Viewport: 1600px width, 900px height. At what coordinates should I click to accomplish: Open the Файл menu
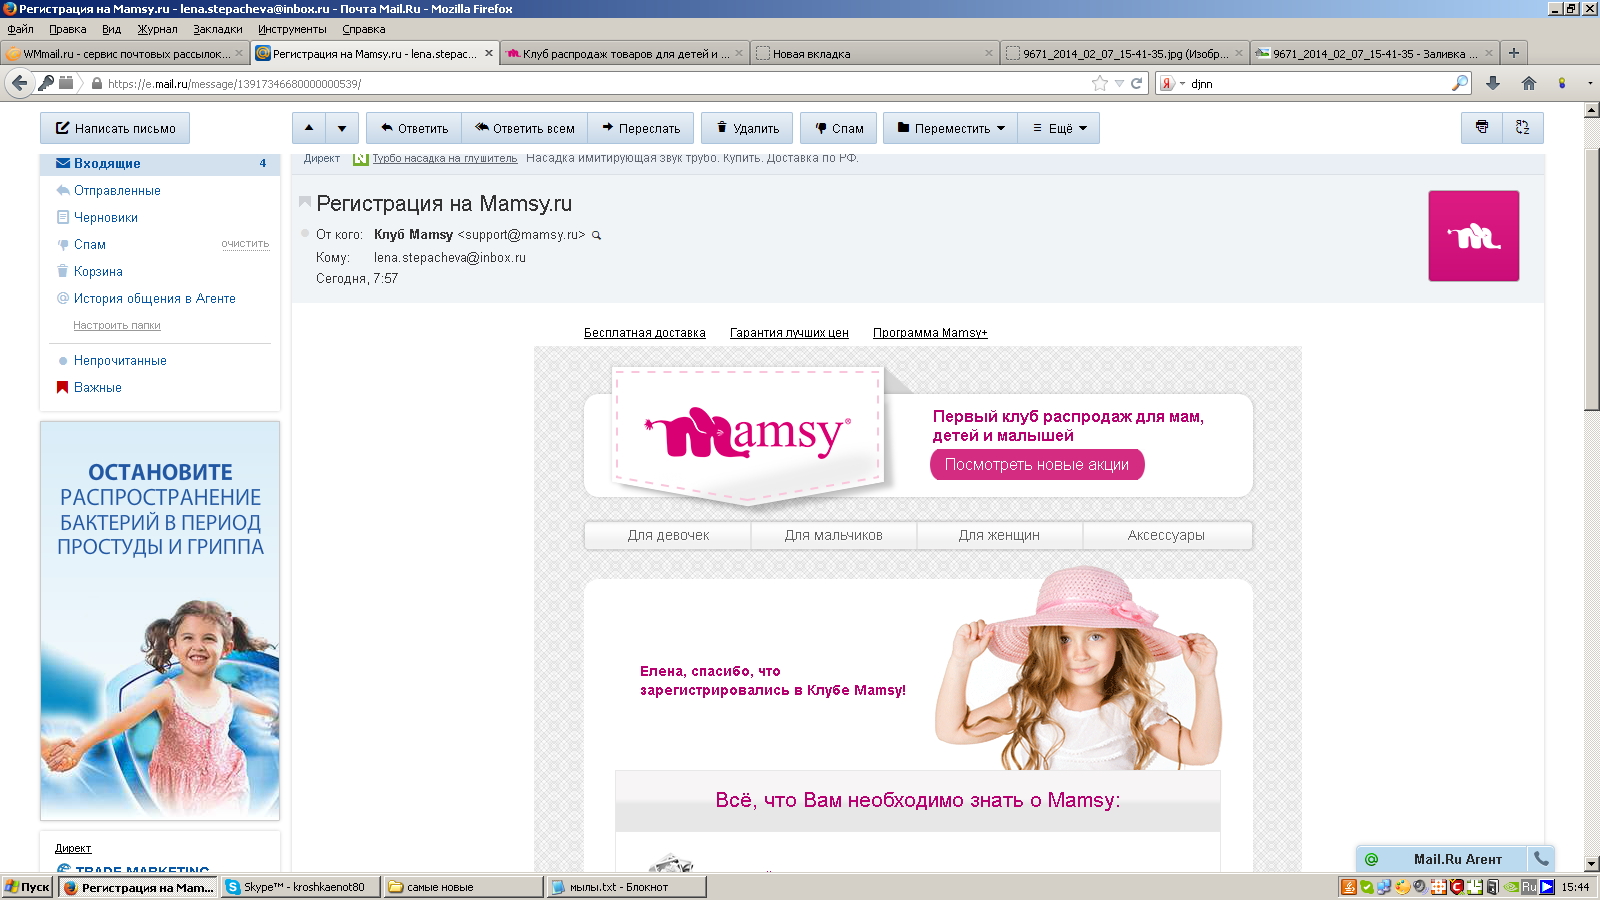click(20, 29)
